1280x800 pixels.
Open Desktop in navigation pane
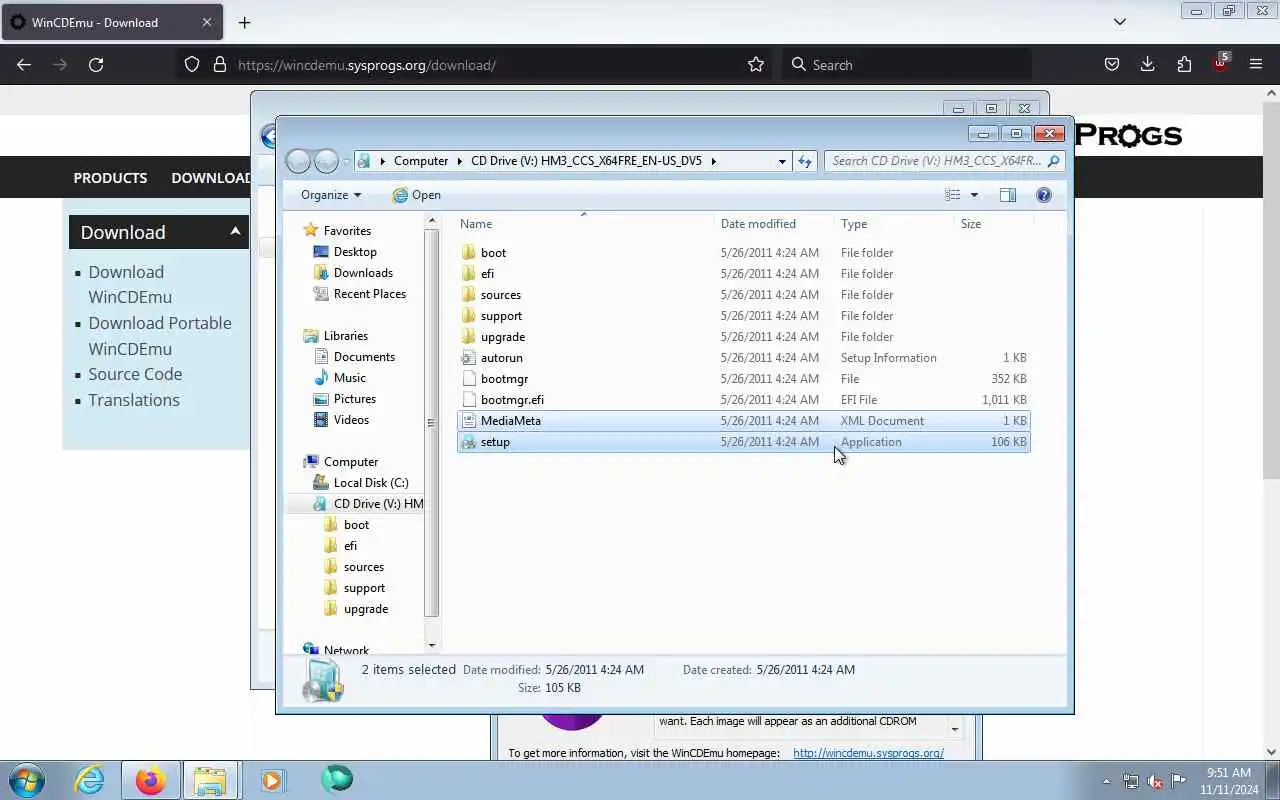click(355, 252)
